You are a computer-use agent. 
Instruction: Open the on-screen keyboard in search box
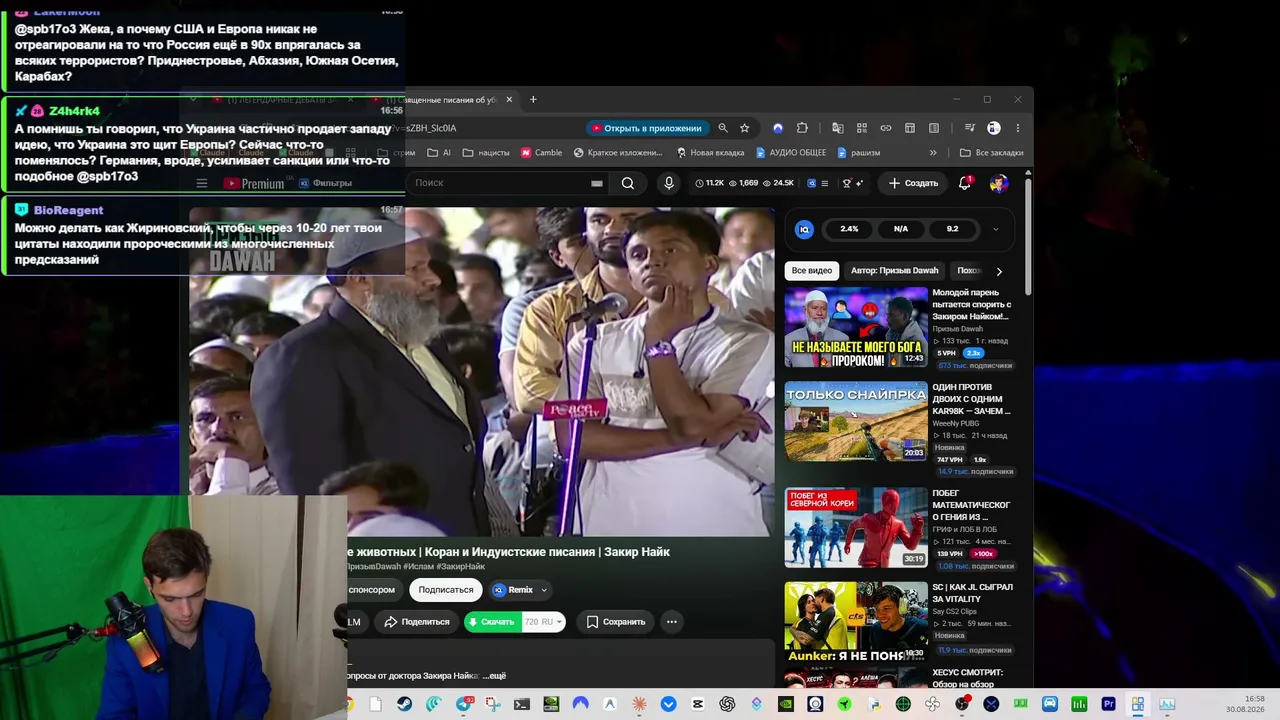click(597, 183)
